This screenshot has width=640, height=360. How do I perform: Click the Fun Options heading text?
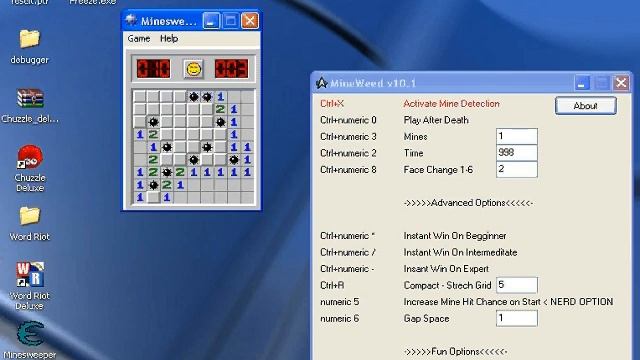[456, 351]
